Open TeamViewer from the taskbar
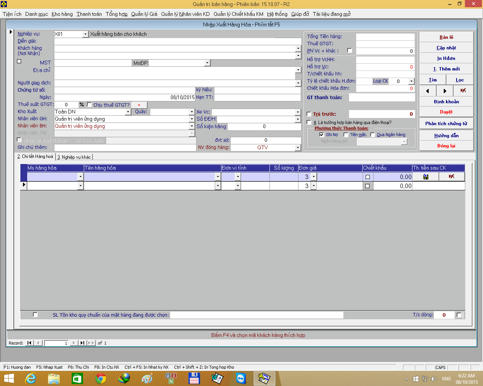 (x=241, y=379)
